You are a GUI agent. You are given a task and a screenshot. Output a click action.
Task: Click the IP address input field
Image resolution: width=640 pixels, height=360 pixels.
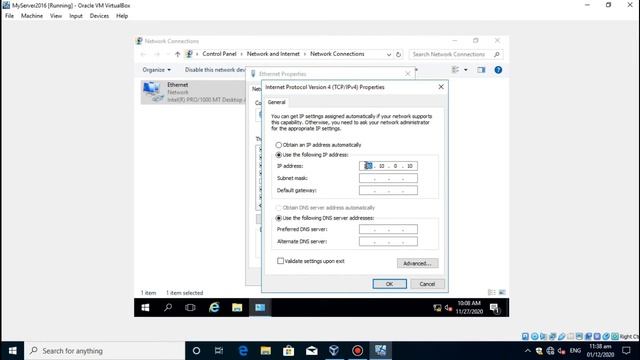click(388, 166)
